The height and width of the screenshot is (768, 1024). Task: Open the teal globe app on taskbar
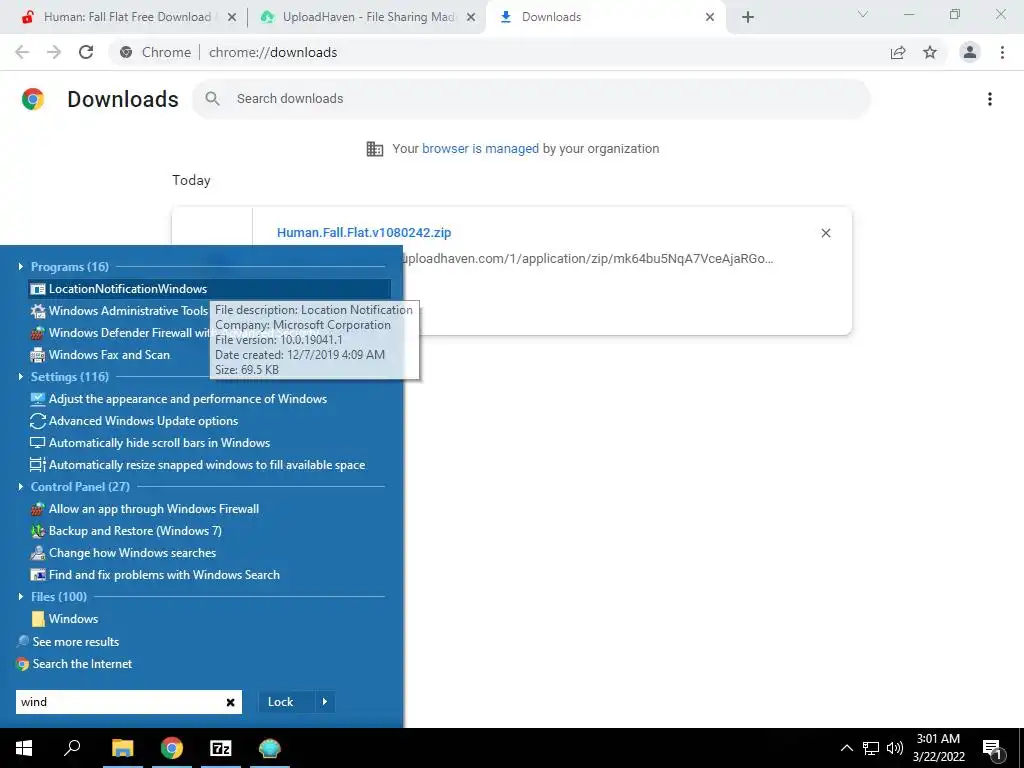point(270,748)
